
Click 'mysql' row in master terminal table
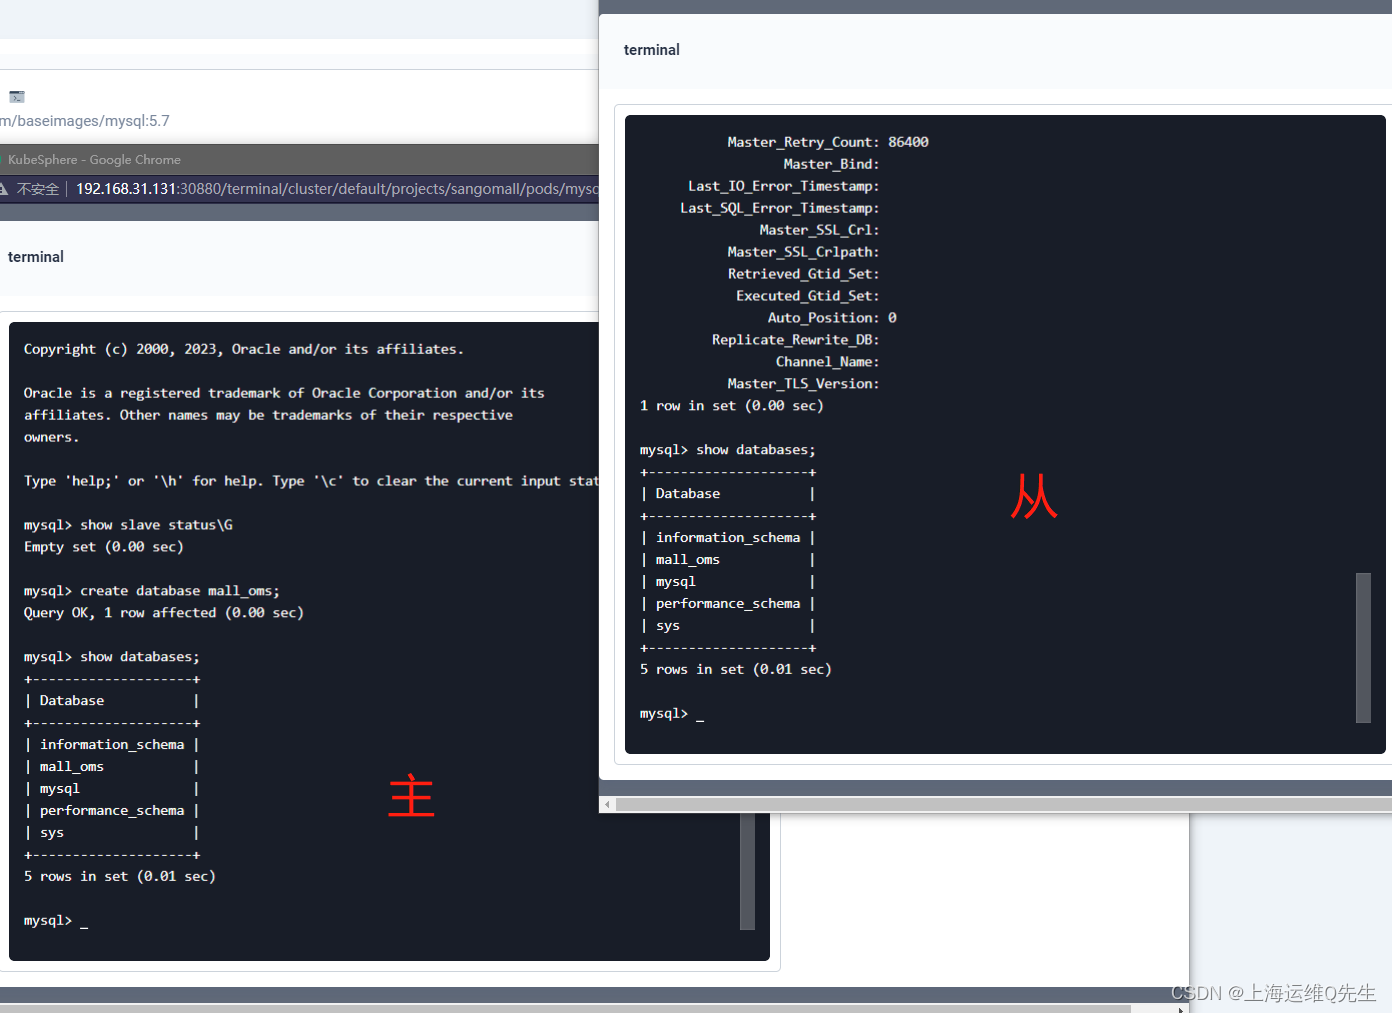pos(112,789)
